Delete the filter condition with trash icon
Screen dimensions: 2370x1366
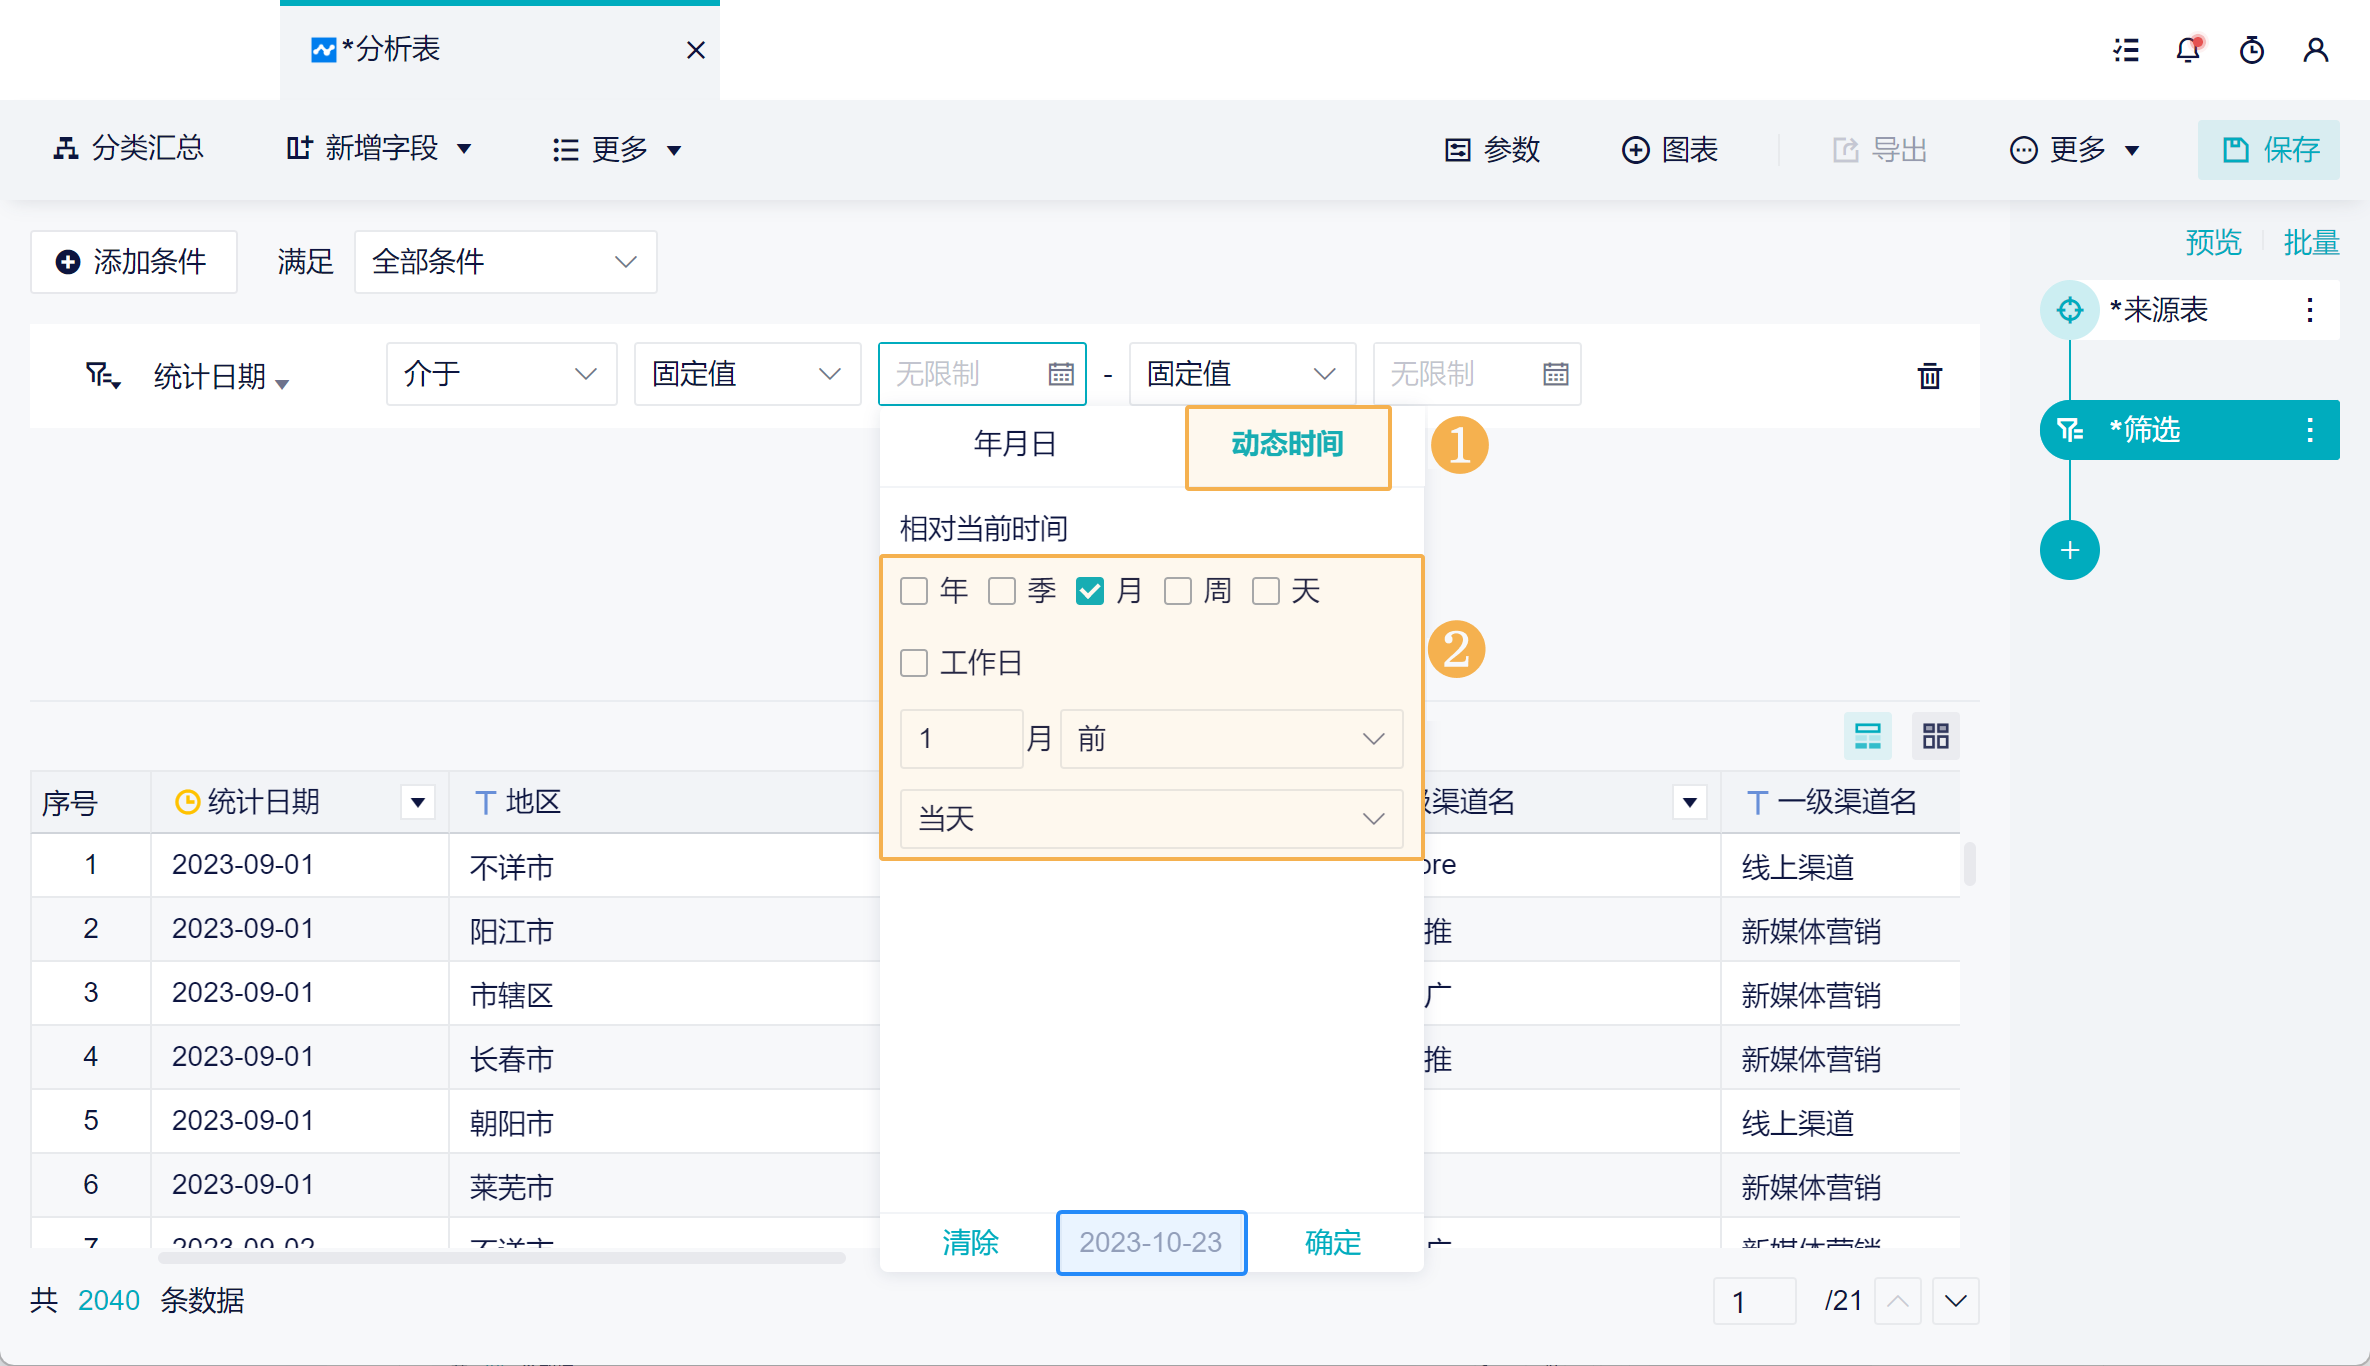[x=1929, y=376]
